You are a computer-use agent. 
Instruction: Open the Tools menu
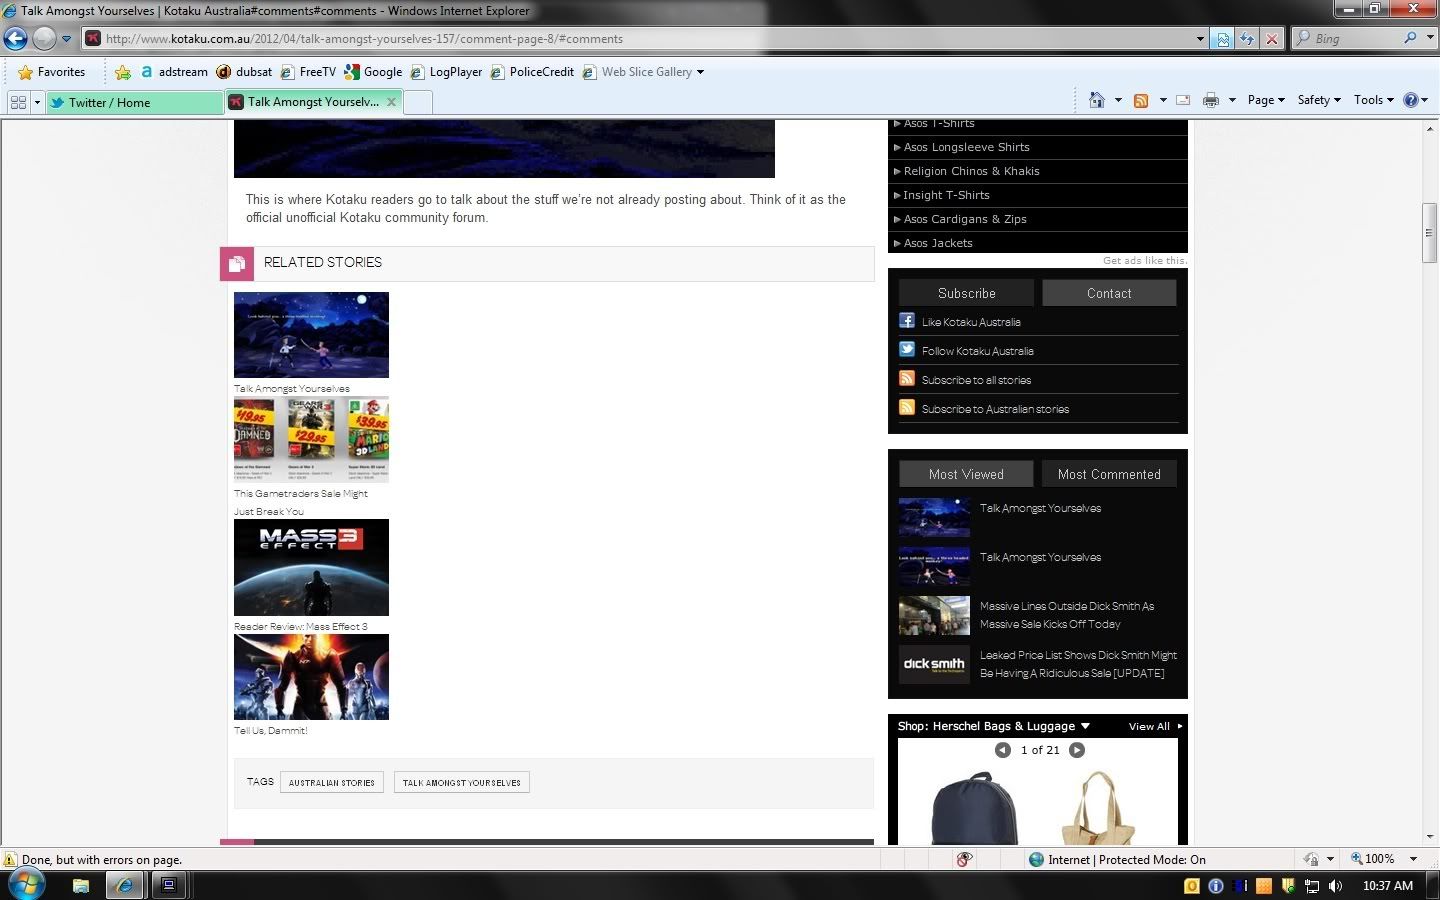pyautogui.click(x=1372, y=100)
